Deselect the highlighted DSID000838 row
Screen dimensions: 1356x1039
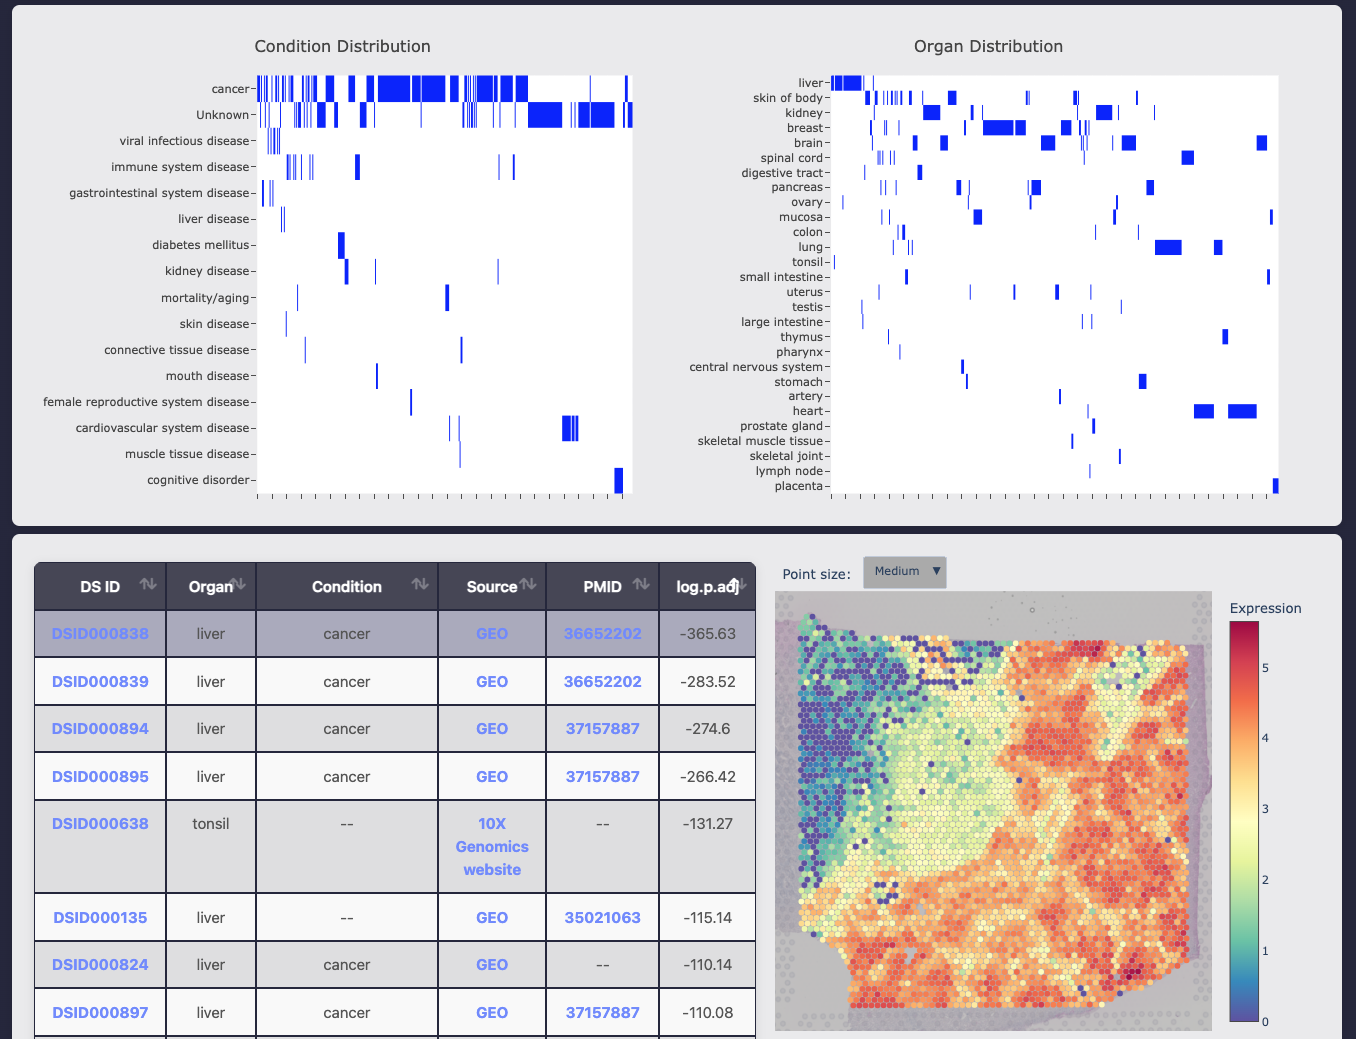pyautogui.click(x=347, y=633)
